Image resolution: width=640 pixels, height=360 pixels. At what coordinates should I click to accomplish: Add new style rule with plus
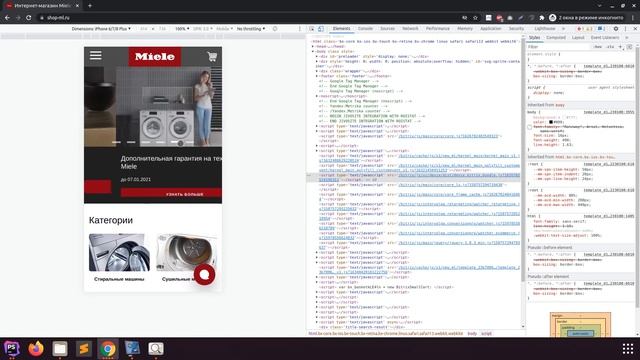pos(620,47)
